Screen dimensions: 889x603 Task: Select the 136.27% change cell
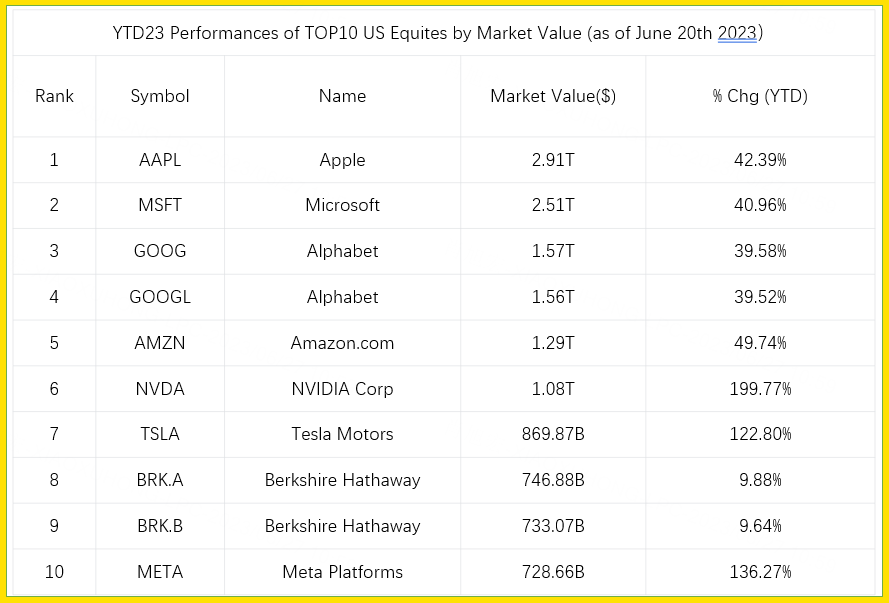point(760,572)
